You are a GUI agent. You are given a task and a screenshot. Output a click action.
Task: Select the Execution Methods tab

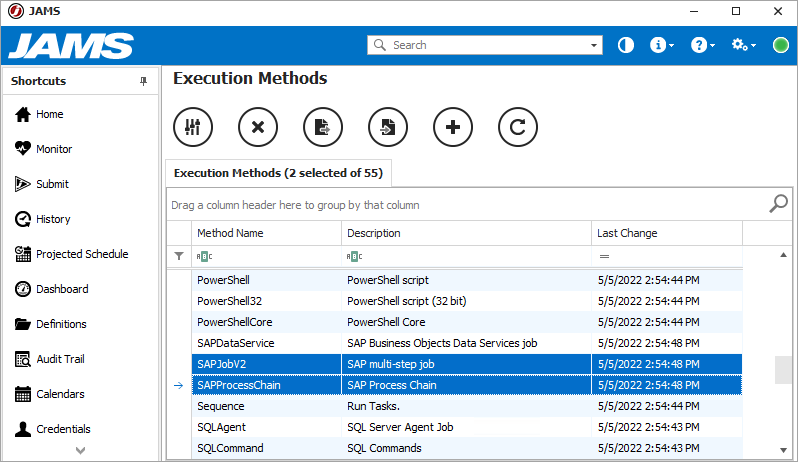(278, 173)
